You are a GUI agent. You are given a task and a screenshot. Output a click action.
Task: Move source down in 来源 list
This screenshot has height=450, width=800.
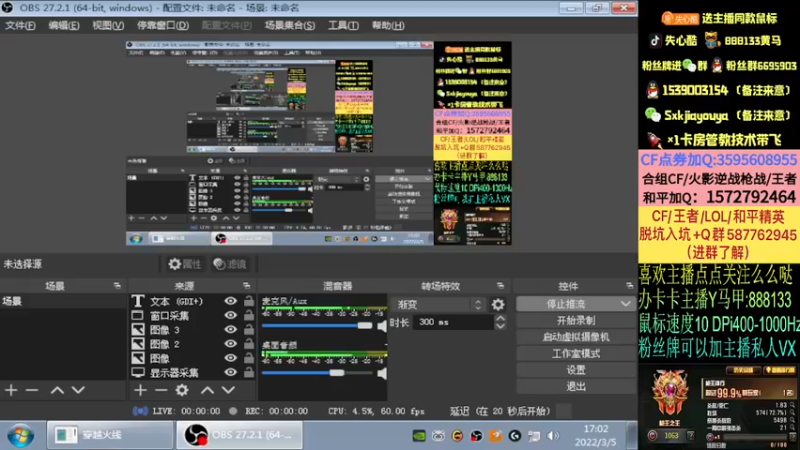click(228, 390)
